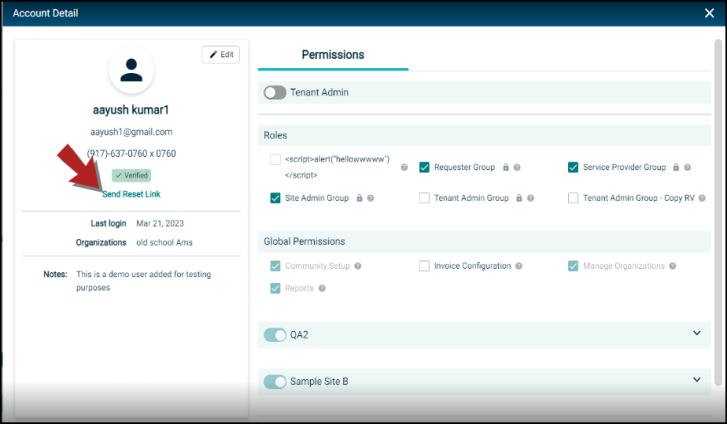
Task: Click lock icon next to Service Provider Group
Action: pos(676,167)
